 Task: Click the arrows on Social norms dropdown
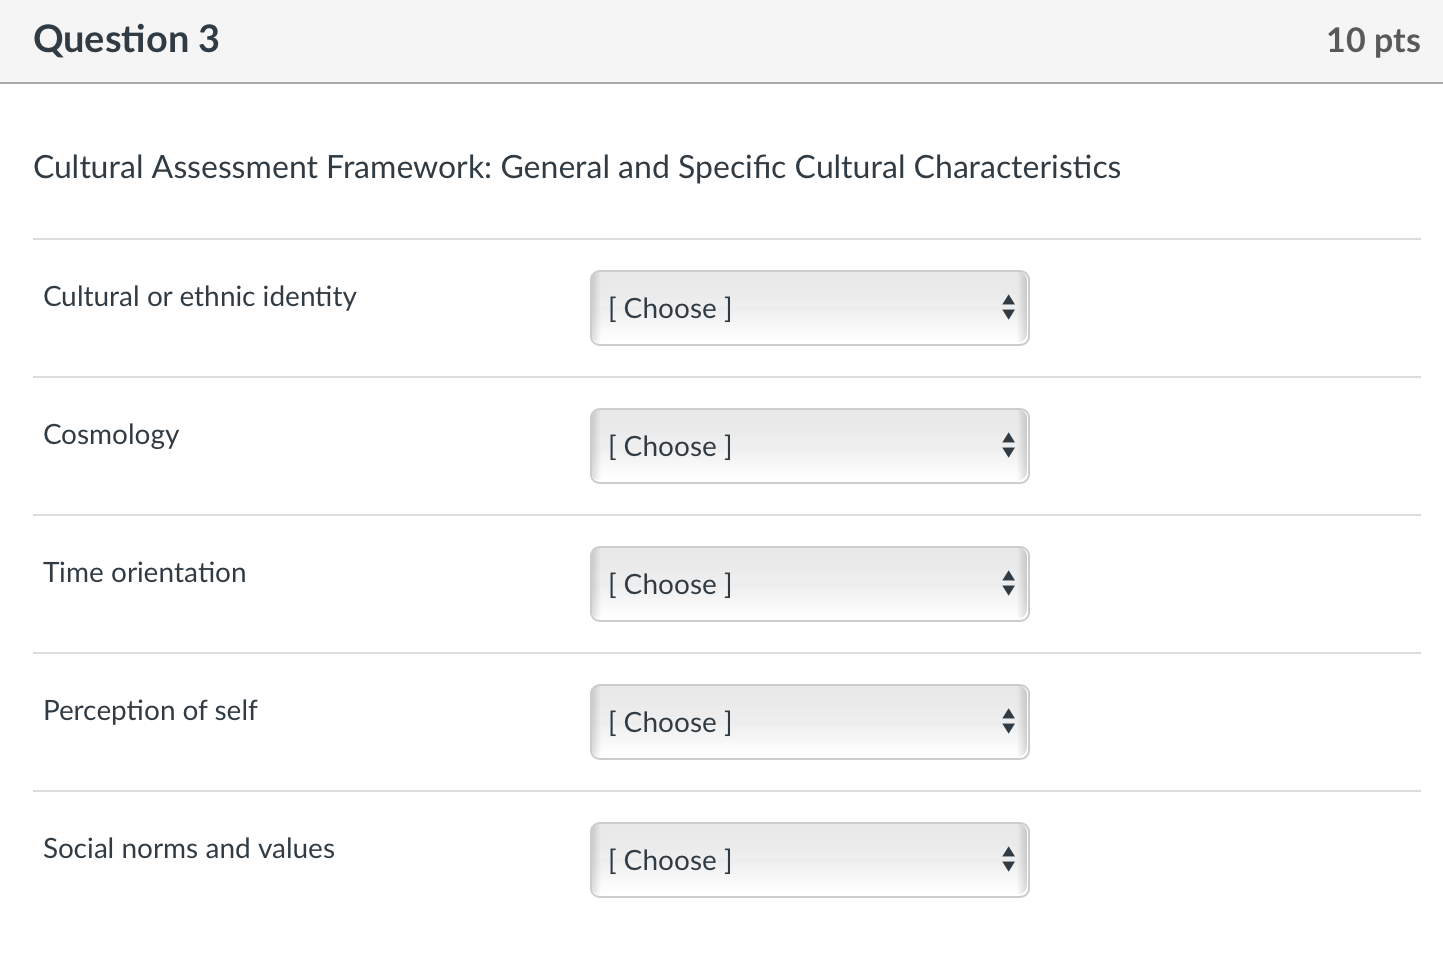point(1008,860)
